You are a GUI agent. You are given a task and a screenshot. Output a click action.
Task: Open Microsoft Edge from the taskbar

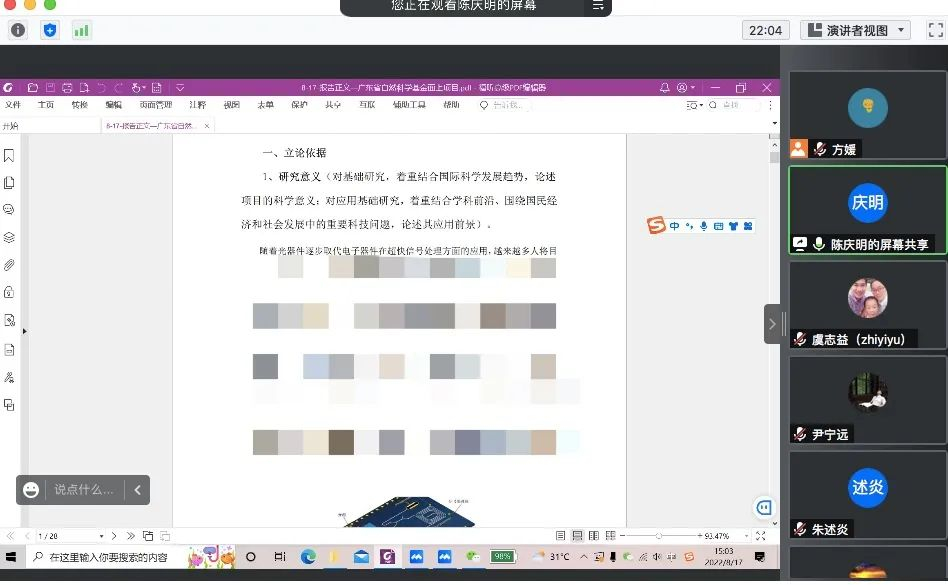pos(308,557)
